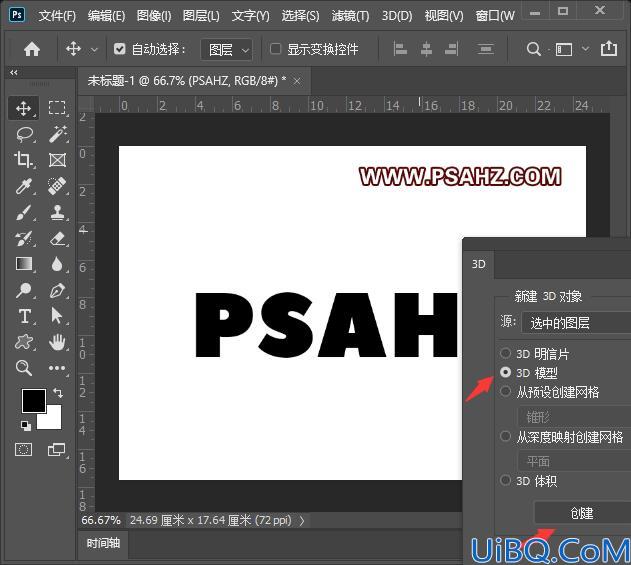This screenshot has width=631, height=565.
Task: Select the Eraser tool
Action: pos(57,238)
